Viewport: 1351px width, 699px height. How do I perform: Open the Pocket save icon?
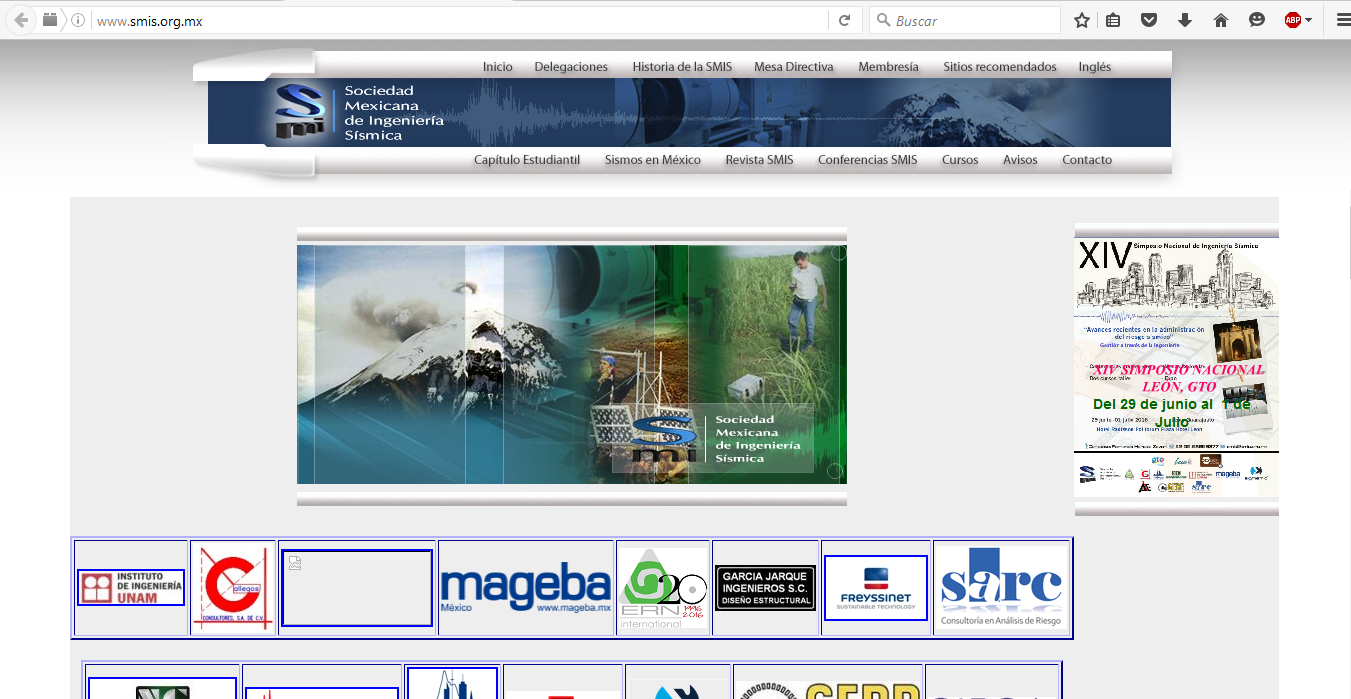[1150, 20]
